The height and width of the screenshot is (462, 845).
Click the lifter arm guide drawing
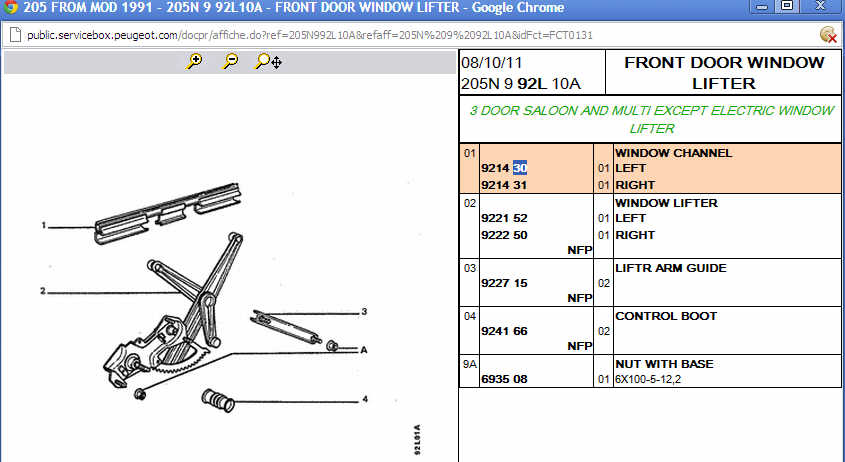(x=285, y=326)
